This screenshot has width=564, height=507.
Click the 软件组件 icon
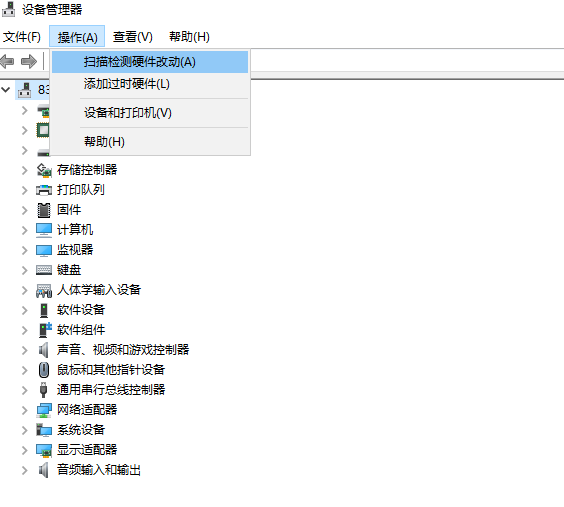(45, 330)
